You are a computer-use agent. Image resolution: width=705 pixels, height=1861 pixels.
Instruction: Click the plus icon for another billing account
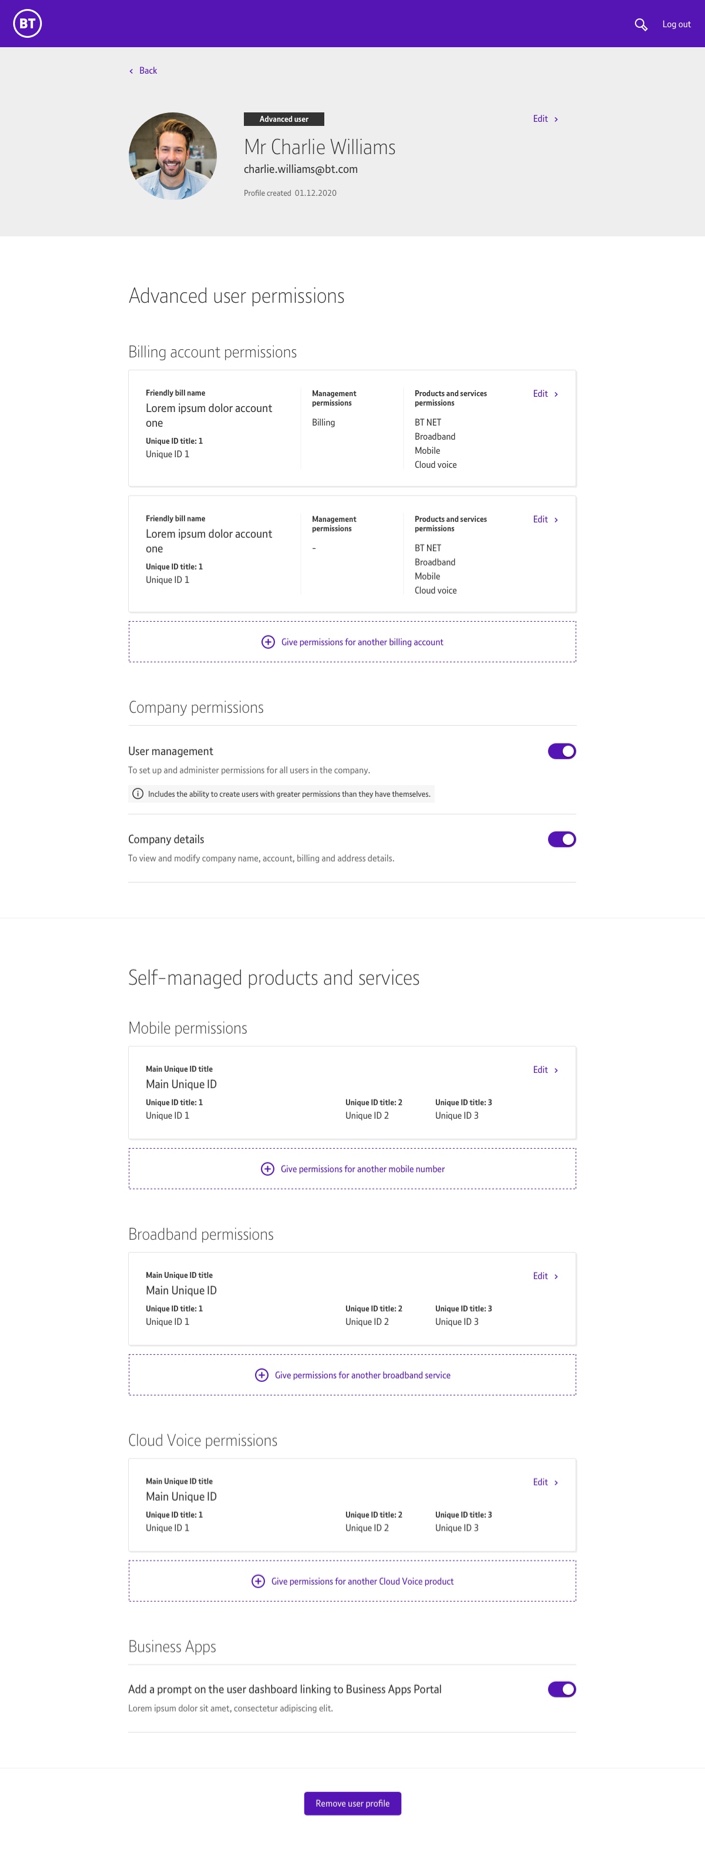point(268,642)
